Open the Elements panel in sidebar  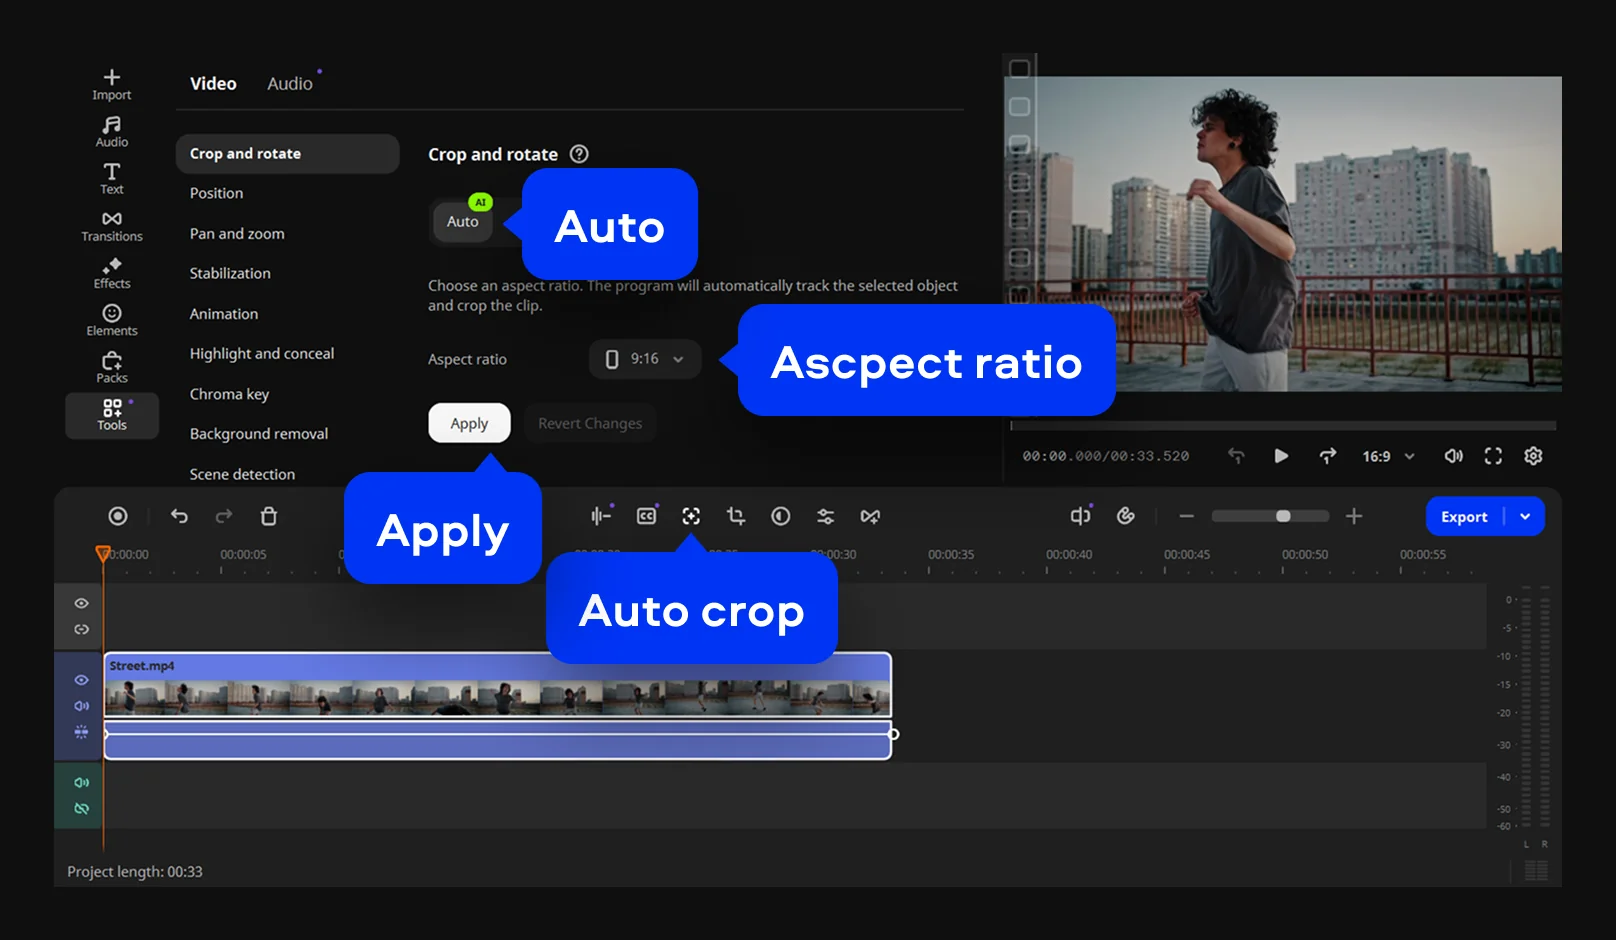point(112,320)
